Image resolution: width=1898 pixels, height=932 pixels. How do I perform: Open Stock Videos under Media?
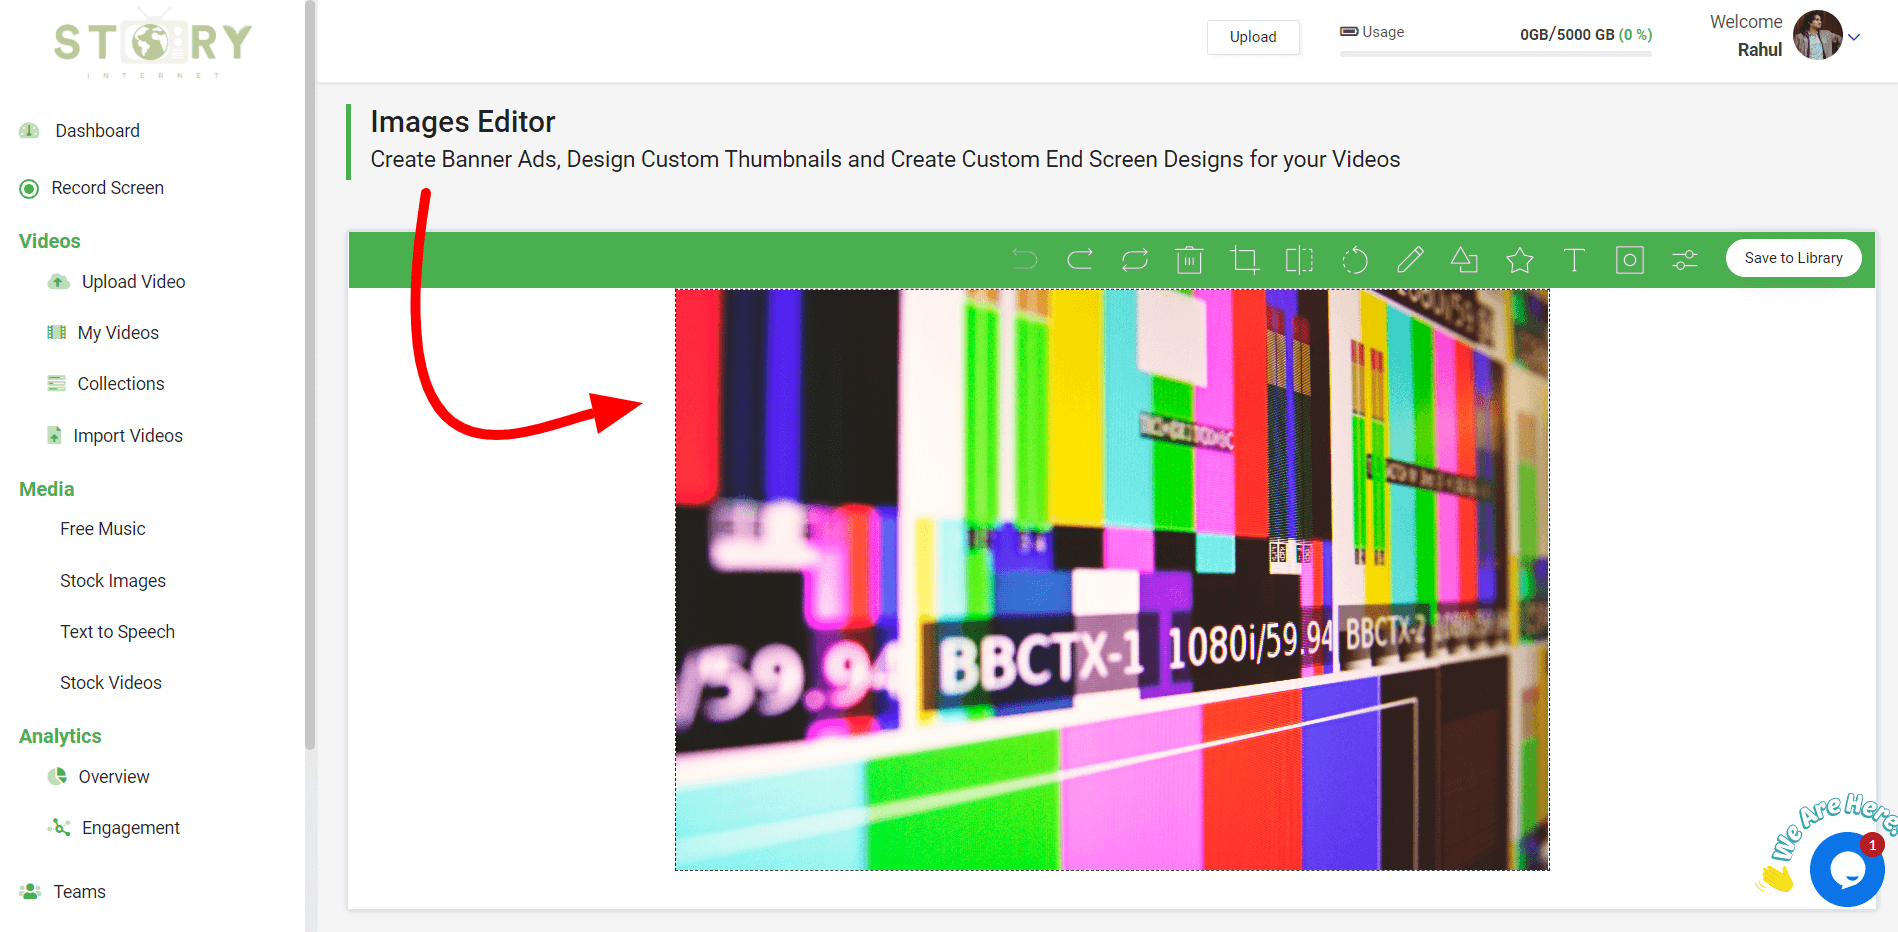(x=111, y=683)
